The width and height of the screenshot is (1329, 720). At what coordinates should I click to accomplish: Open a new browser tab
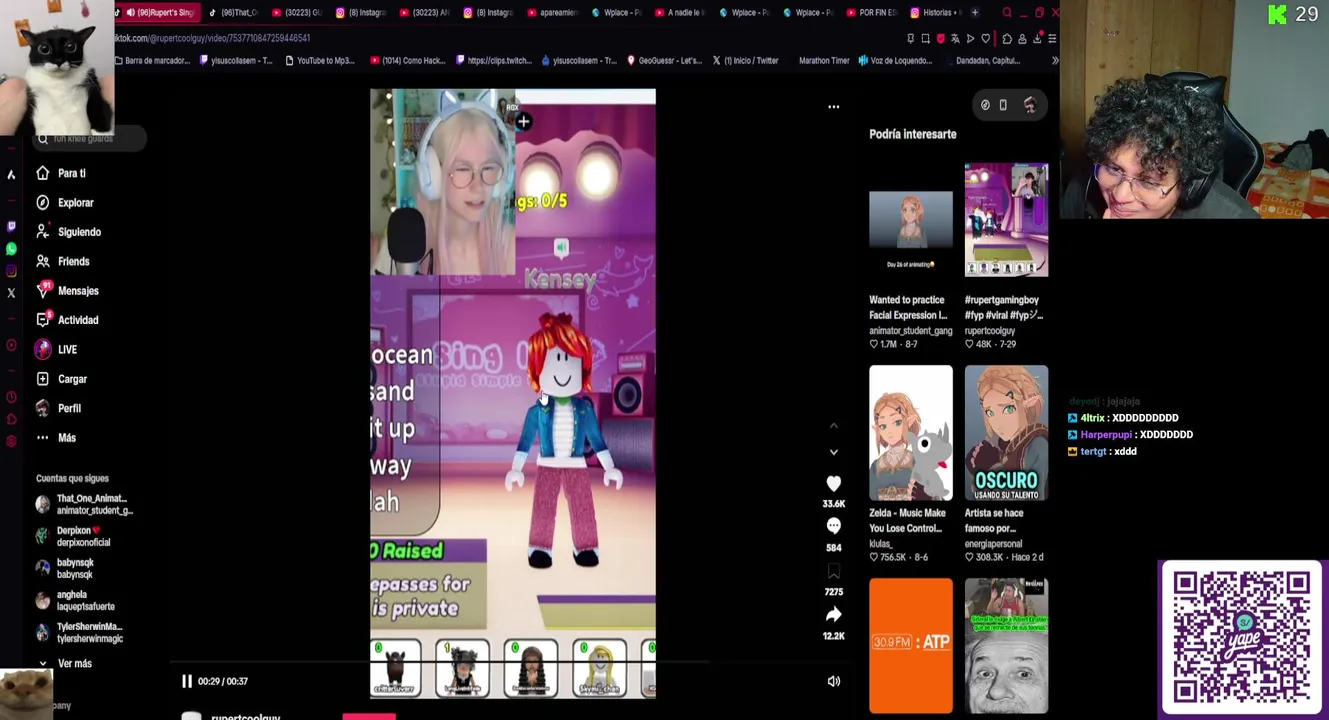(975, 13)
